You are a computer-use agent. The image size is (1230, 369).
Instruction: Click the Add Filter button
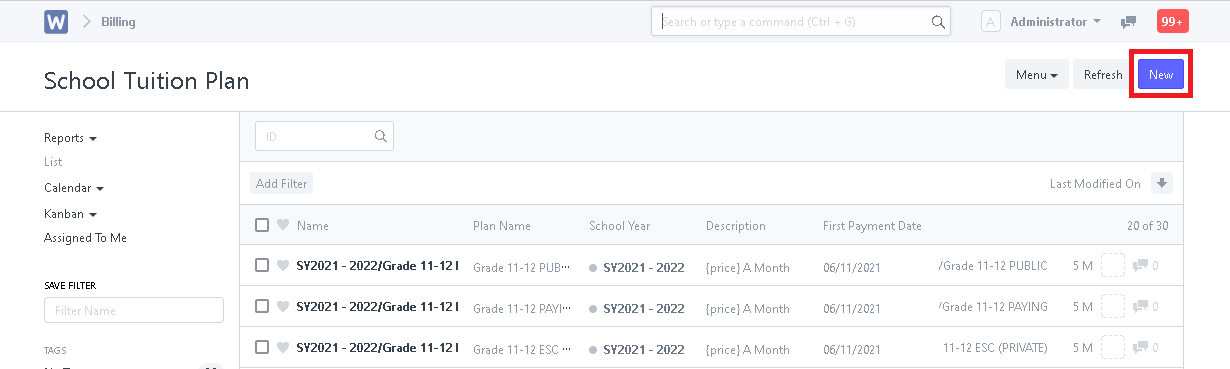coord(281,183)
